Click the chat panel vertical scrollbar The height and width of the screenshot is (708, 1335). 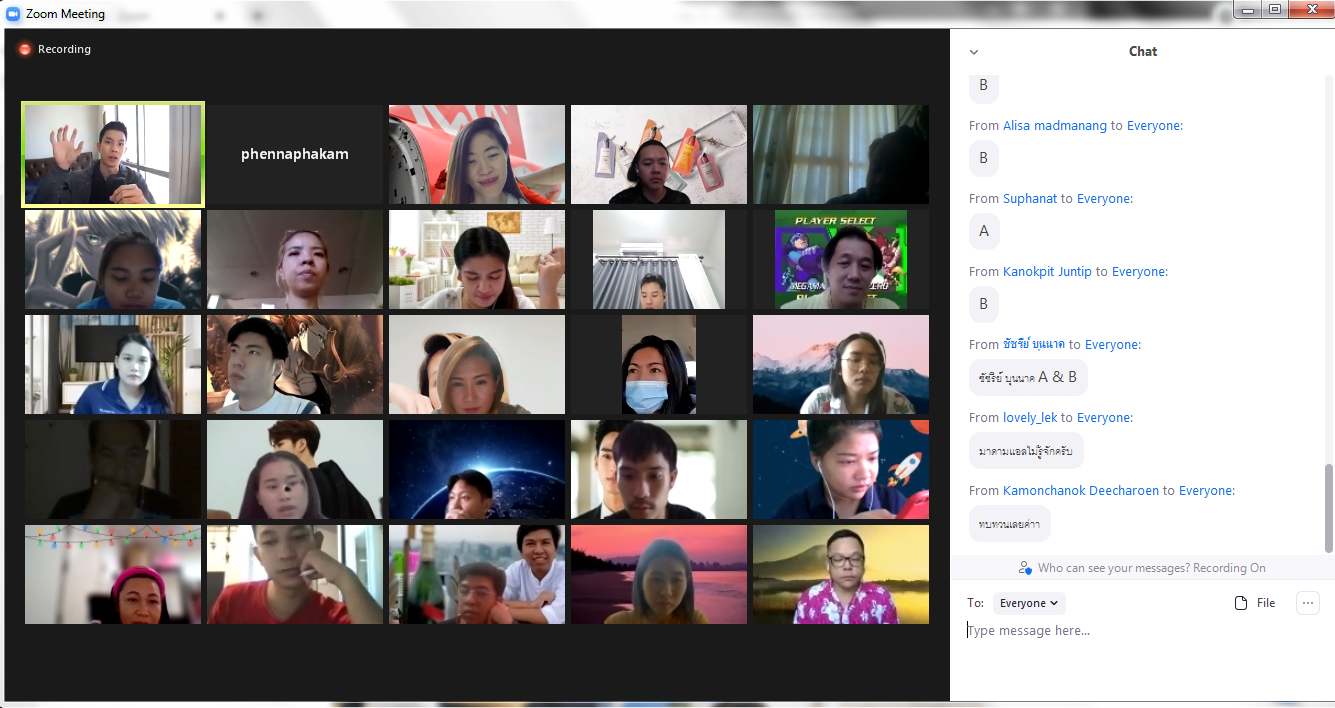[x=1328, y=508]
